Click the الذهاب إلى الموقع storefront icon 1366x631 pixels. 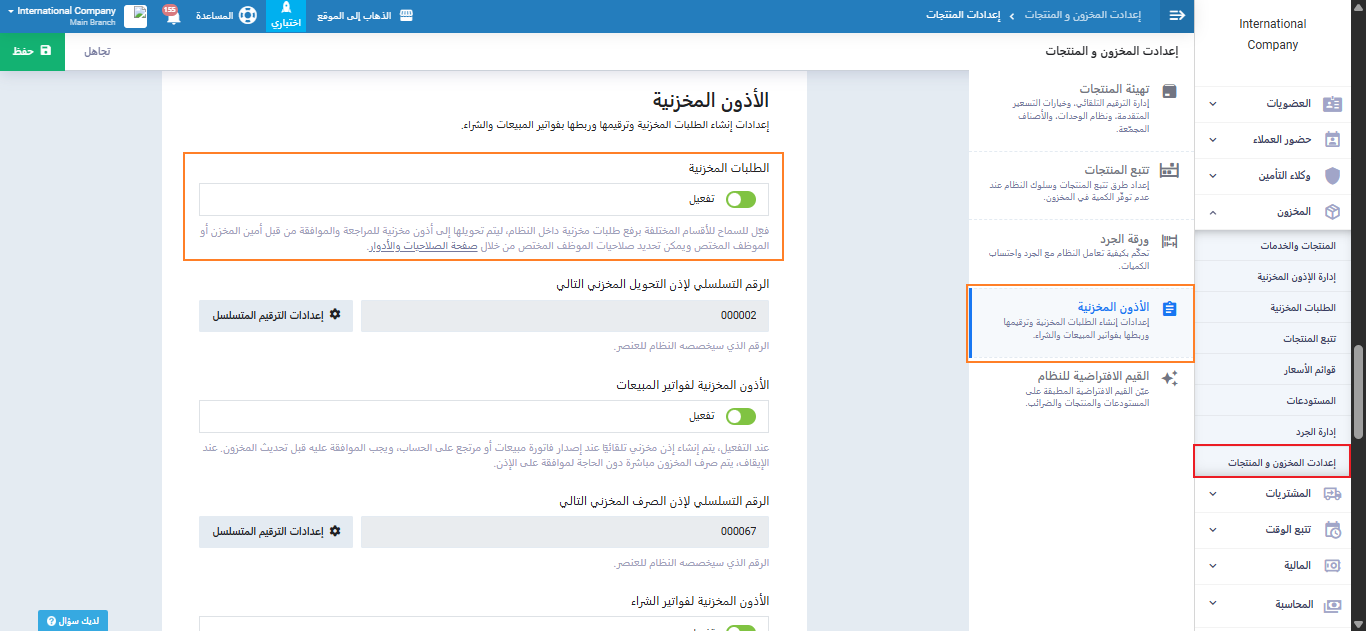coord(406,16)
